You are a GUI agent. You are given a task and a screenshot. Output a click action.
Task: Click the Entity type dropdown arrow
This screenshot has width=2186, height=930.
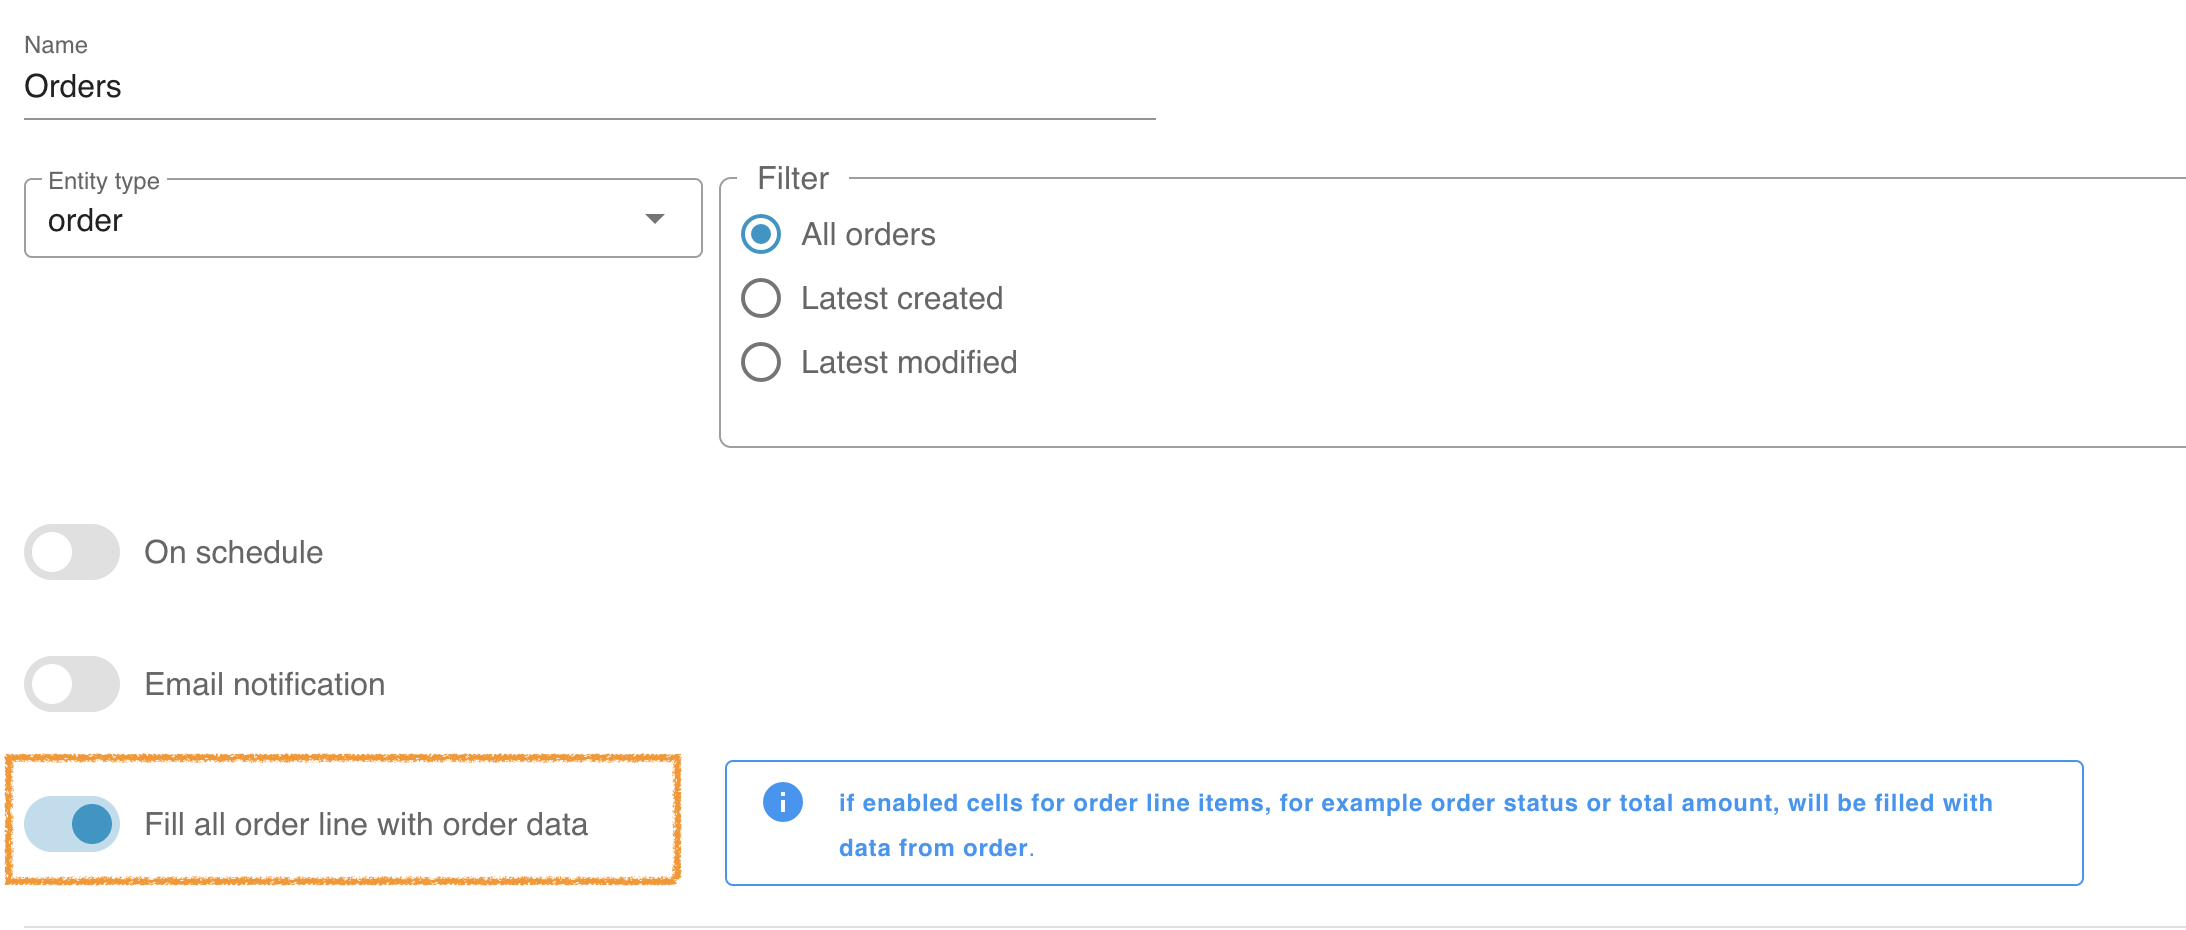click(655, 219)
